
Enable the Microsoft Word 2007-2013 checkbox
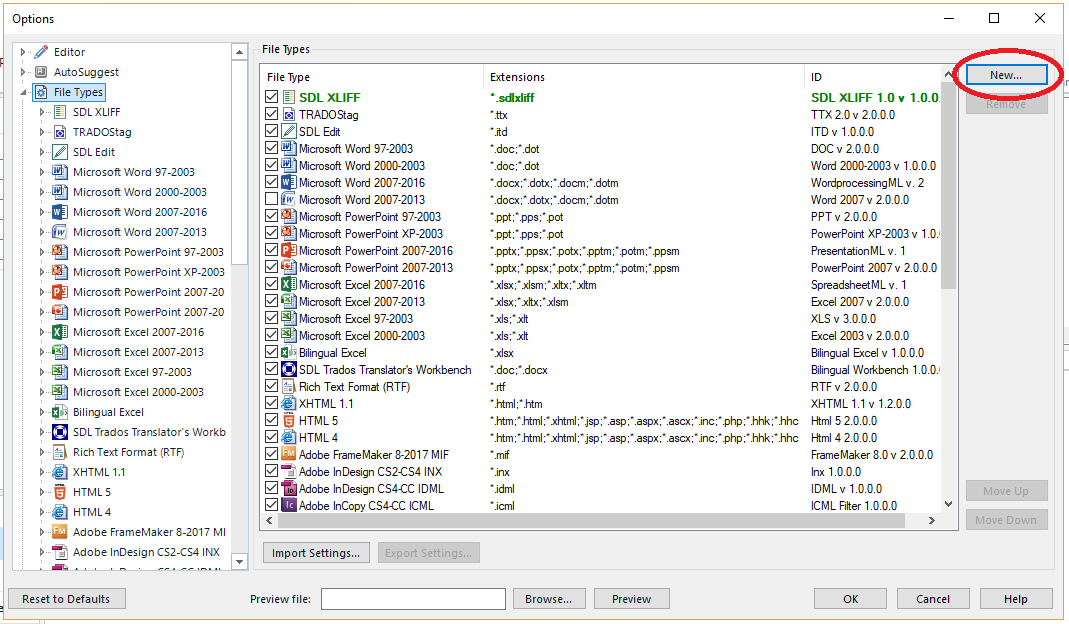[x=271, y=200]
